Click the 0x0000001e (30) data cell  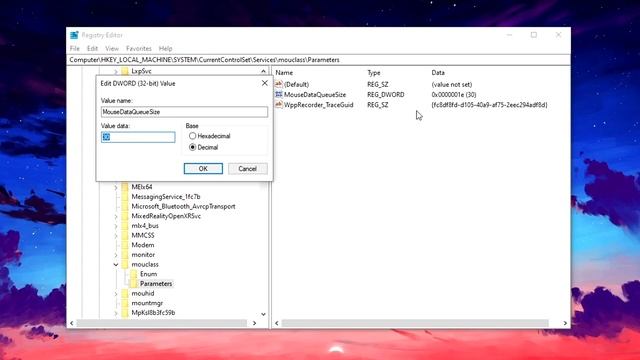click(x=454, y=94)
